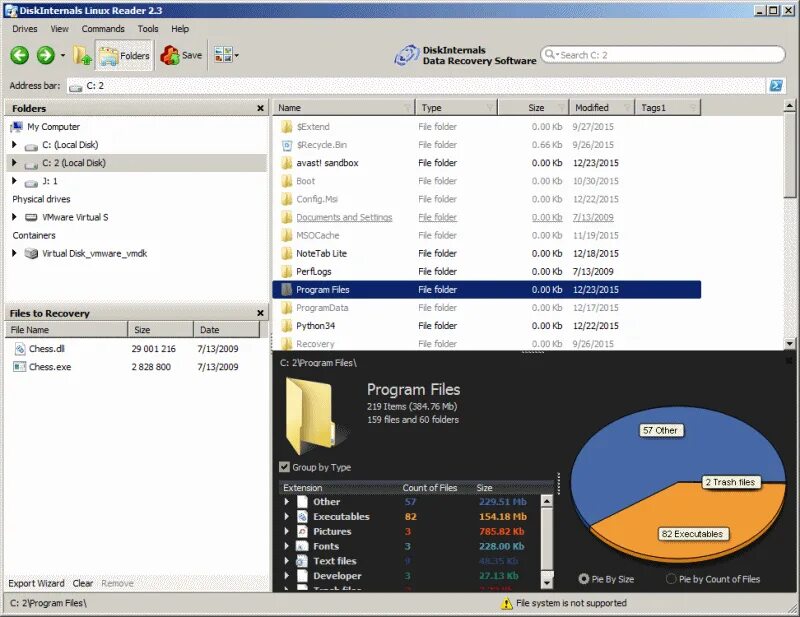
Task: Click the Developer group icon
Action: pos(302,576)
